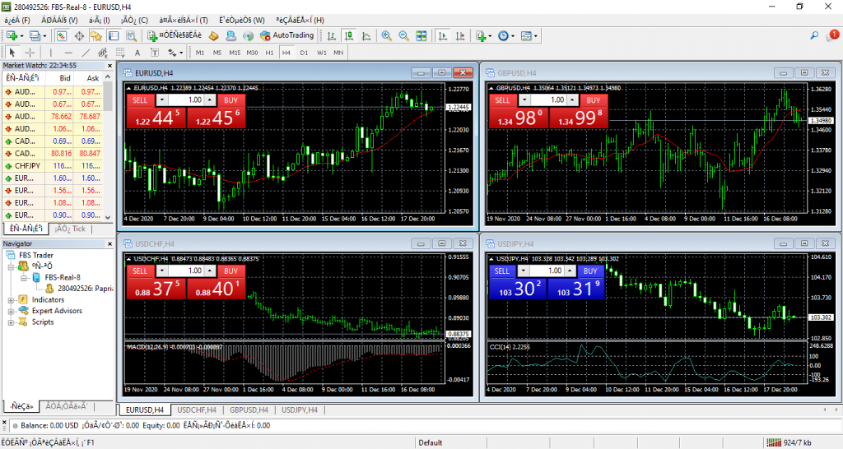This screenshot has width=843, height=449.
Task: Switch to the USDCHF,H4 chart tab
Action: tap(194, 409)
